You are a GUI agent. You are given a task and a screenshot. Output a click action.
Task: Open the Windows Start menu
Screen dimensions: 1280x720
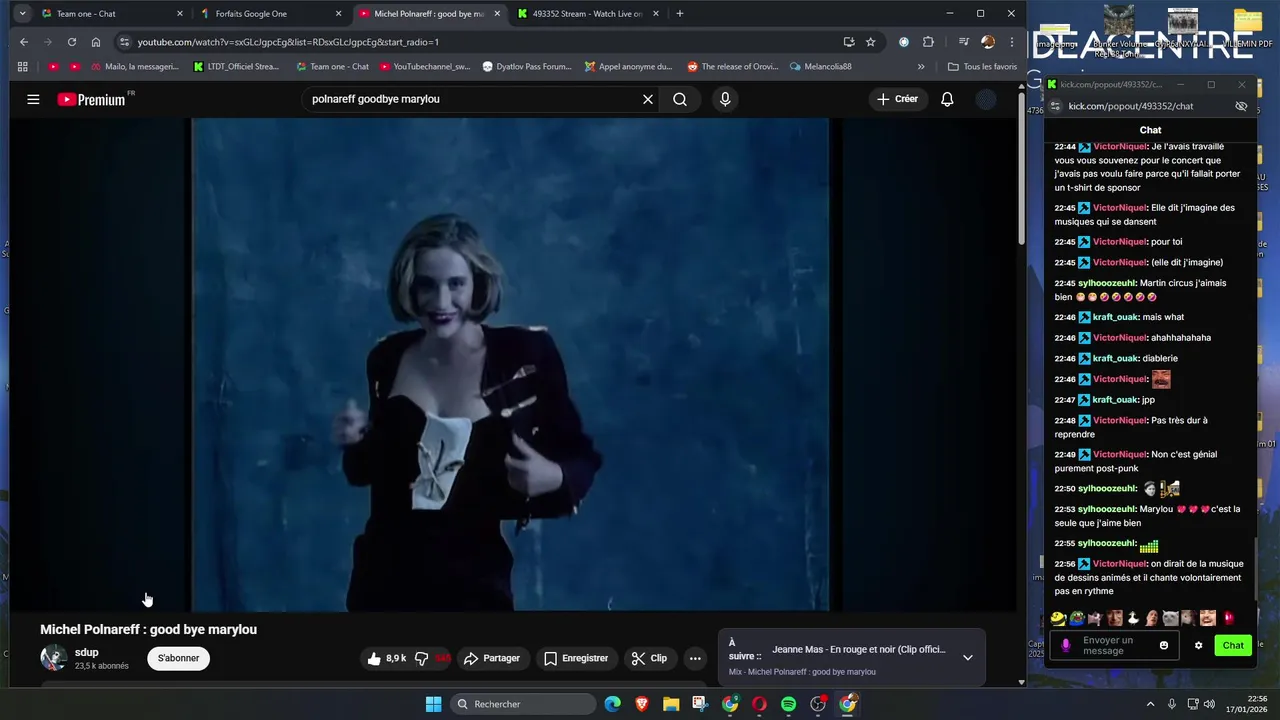coord(433,704)
